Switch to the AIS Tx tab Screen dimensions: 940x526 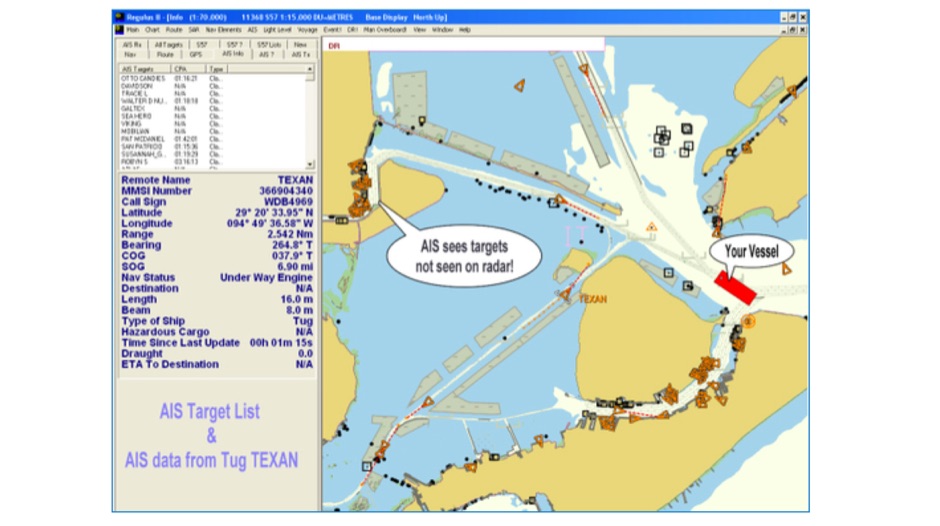pos(300,55)
